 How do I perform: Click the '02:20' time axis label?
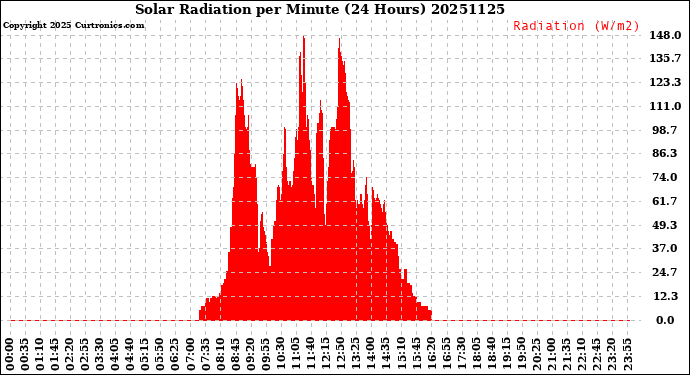tap(70, 355)
